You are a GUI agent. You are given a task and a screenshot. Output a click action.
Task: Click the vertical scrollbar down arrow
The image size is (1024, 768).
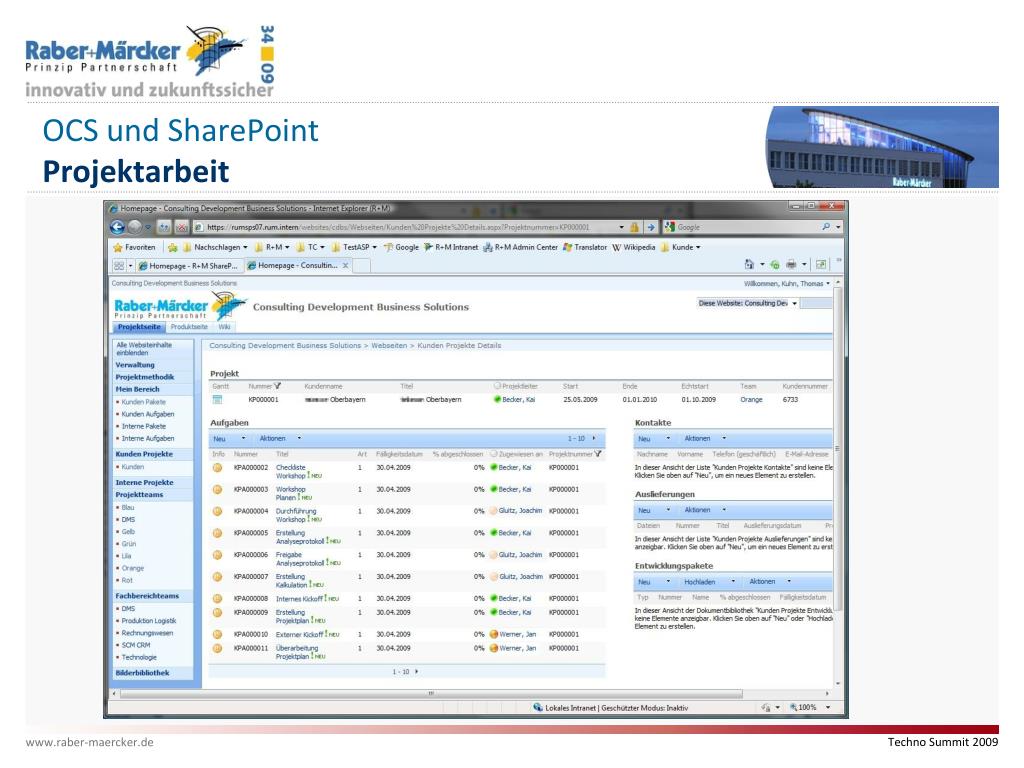[837, 684]
